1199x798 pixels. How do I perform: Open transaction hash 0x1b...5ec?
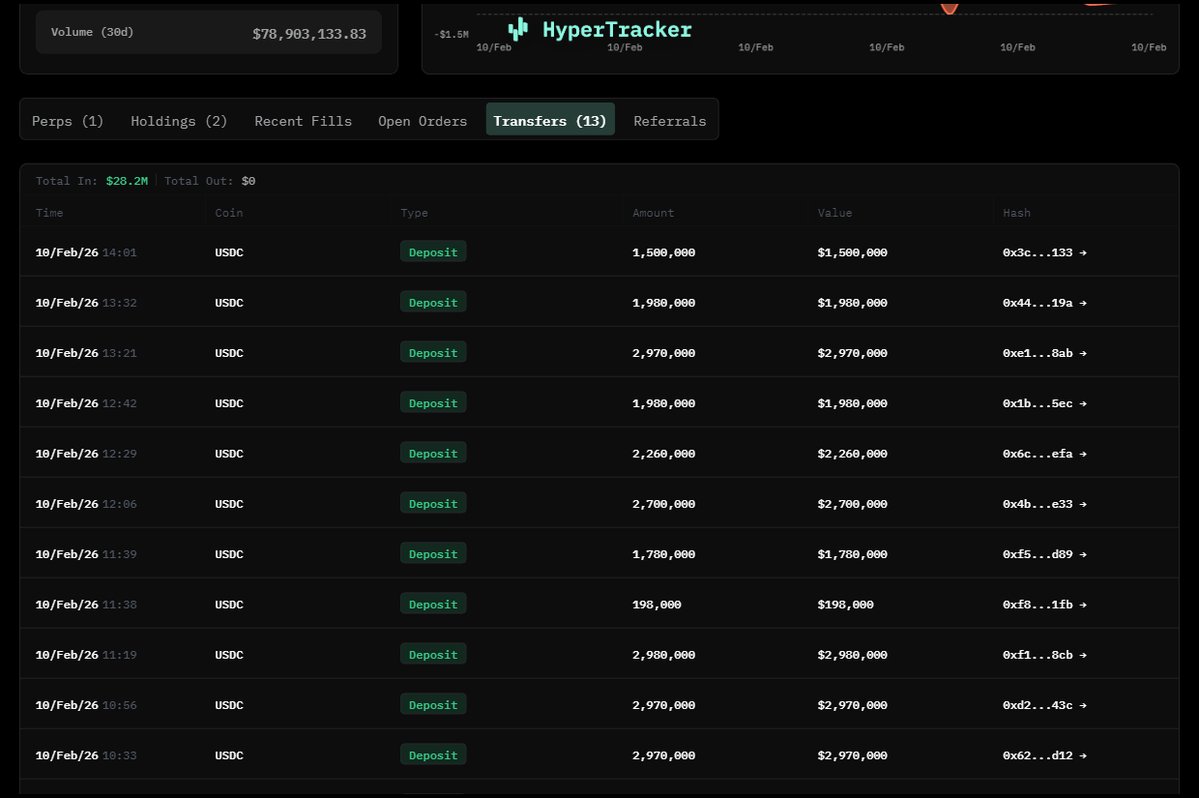point(1038,404)
